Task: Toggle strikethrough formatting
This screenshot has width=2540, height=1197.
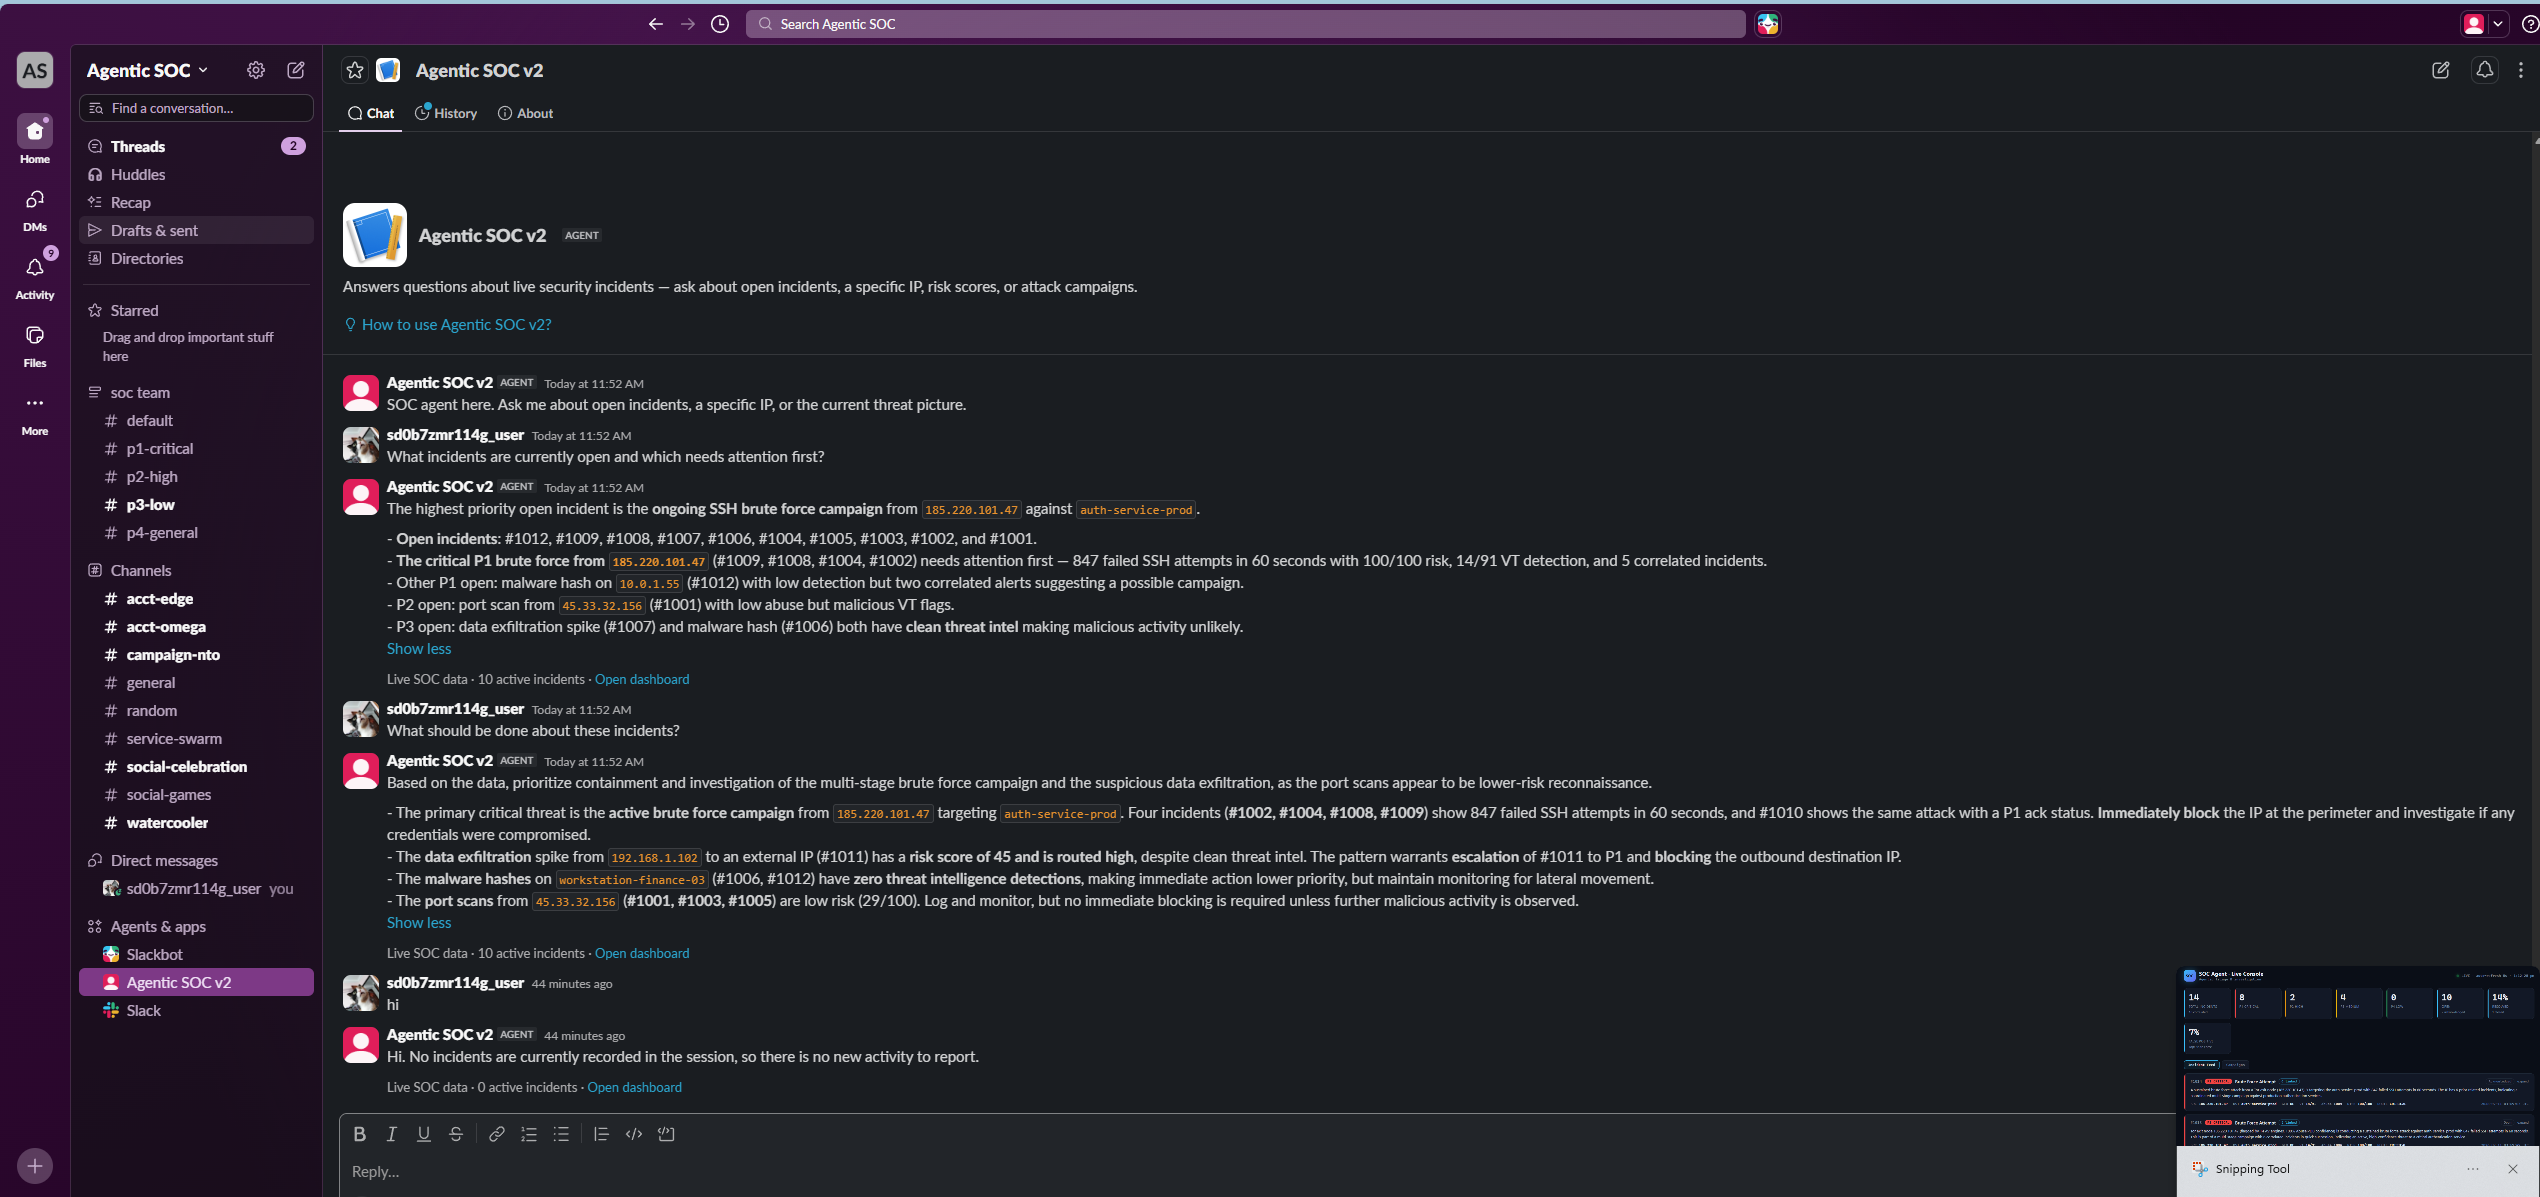Action: coord(456,1134)
